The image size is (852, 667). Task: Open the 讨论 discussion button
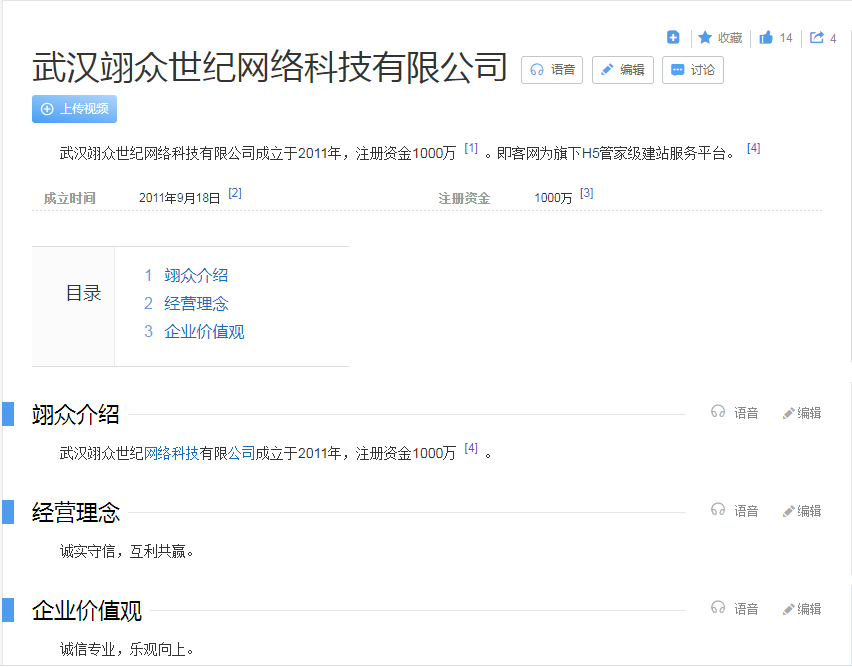click(x=692, y=70)
